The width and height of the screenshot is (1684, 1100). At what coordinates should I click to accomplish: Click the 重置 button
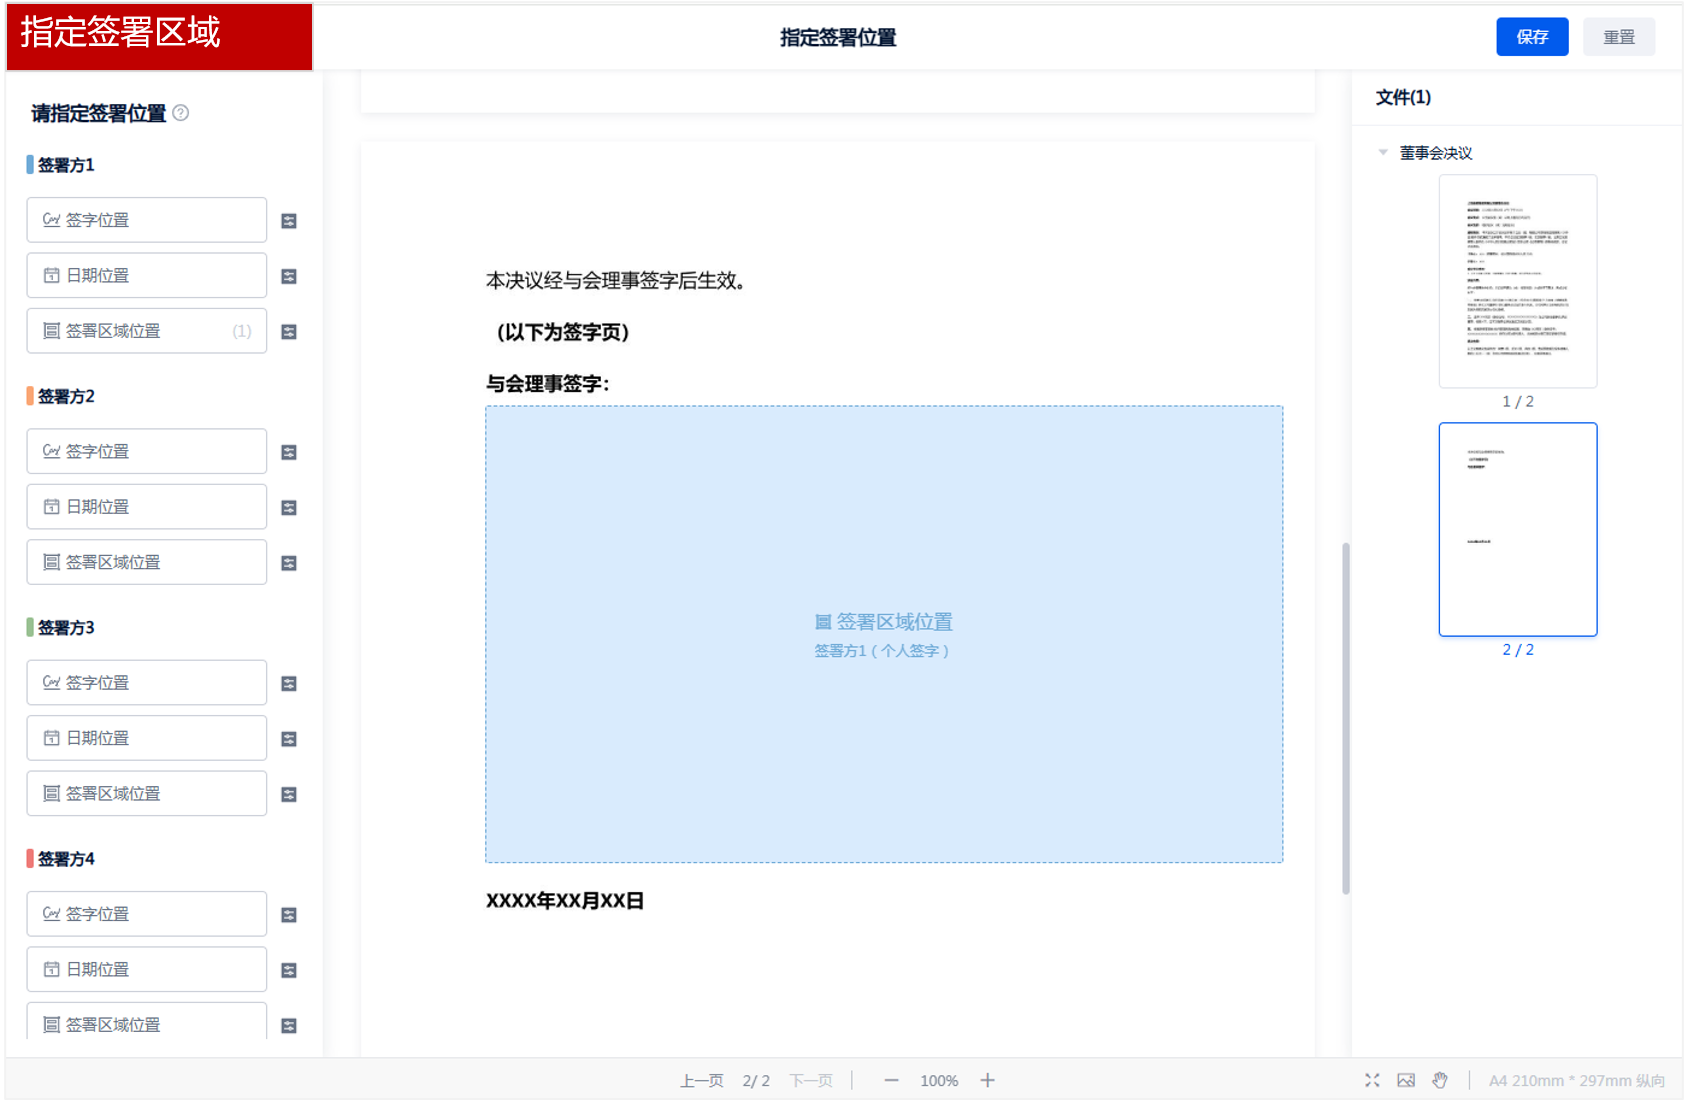tap(1618, 37)
